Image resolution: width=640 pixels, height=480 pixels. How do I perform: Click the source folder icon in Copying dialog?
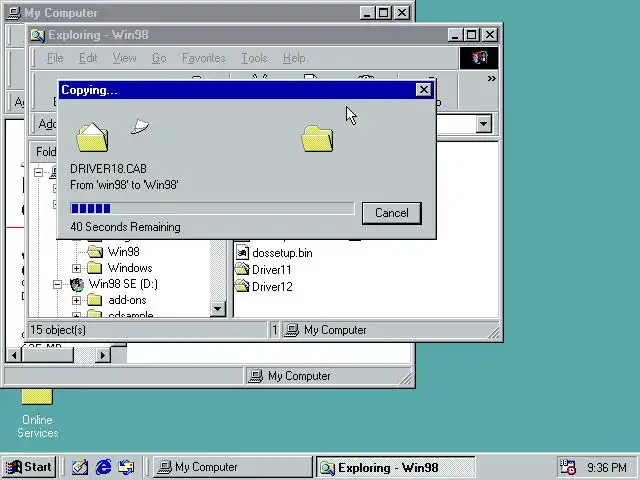tap(93, 138)
